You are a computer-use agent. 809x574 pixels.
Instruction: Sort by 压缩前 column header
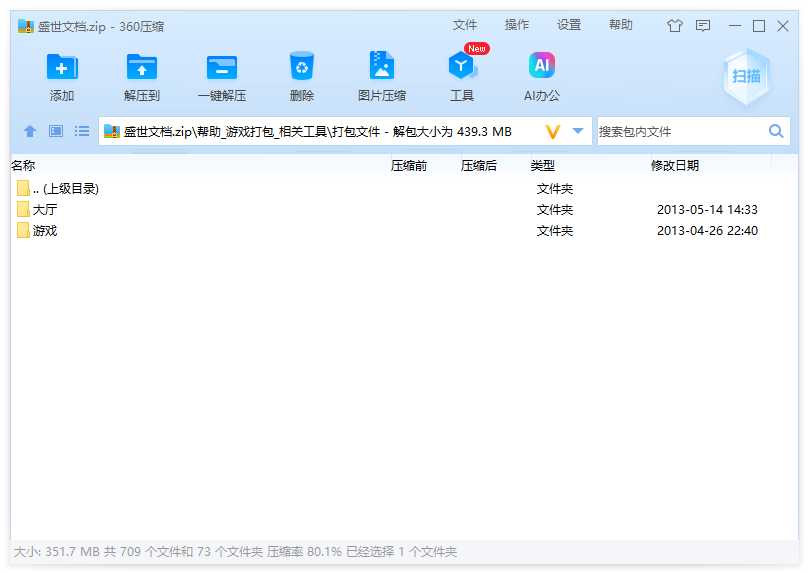tap(409, 166)
